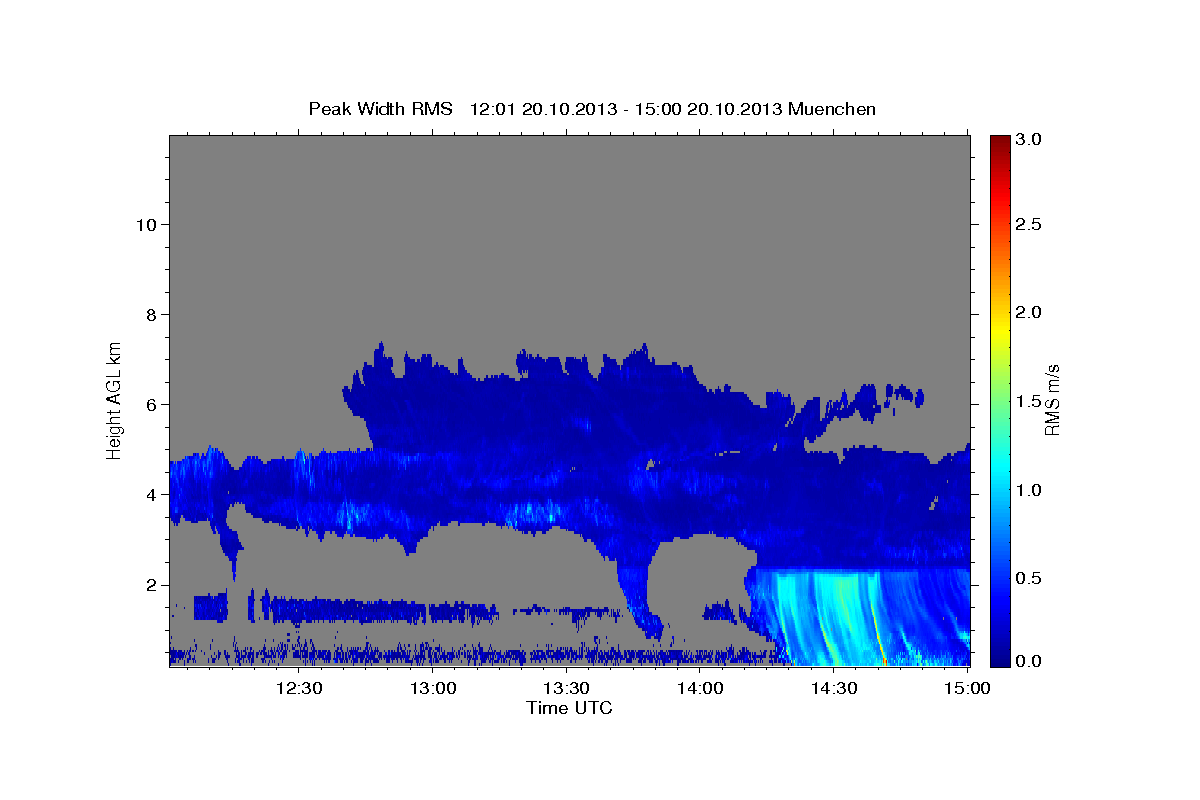Click the height tick label 8
This screenshot has width=1200, height=800.
150,314
